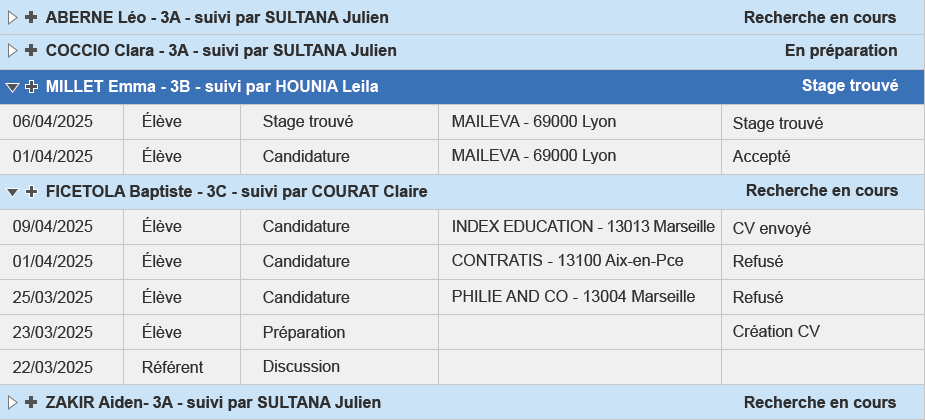The height and width of the screenshot is (420, 925).
Task: Click the CV envoyé result cell
Action: 823,227
